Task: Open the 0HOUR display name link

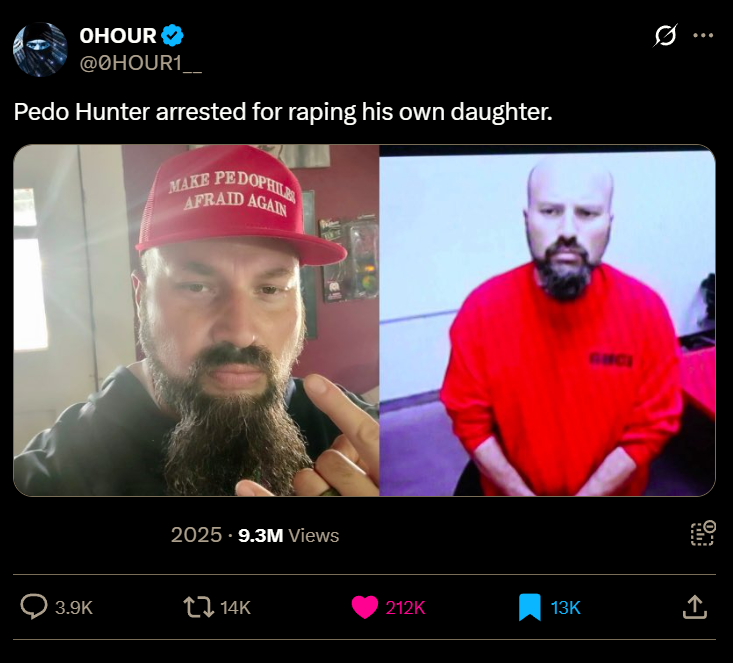Action: click(118, 36)
